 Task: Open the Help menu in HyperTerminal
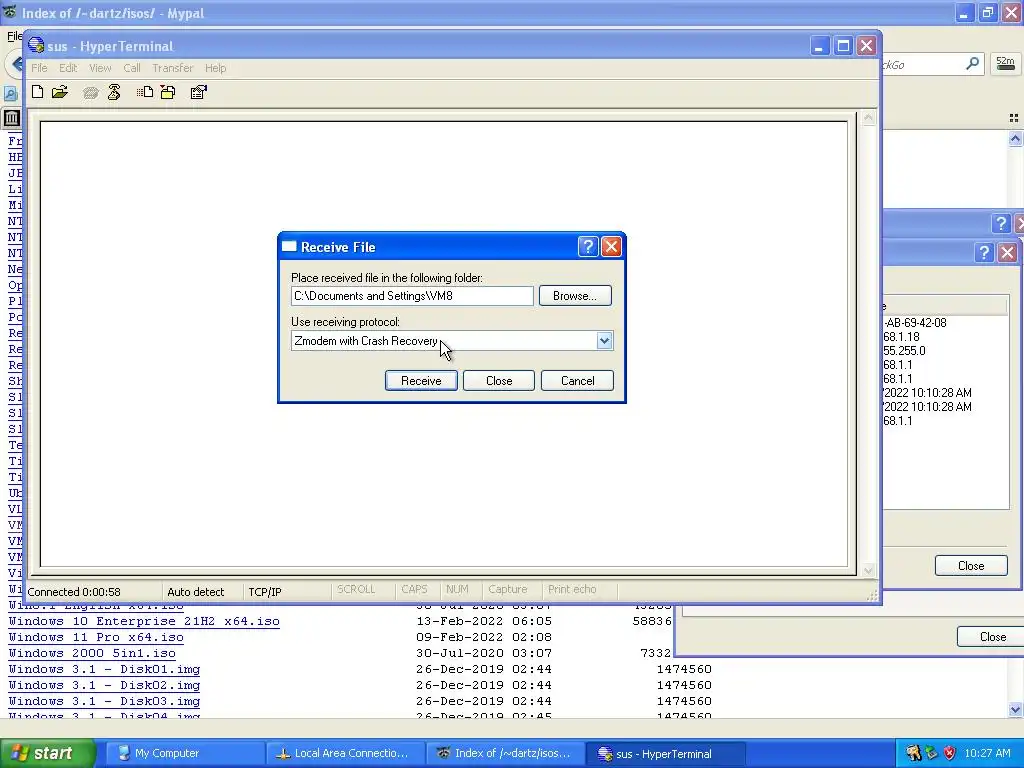click(x=216, y=68)
